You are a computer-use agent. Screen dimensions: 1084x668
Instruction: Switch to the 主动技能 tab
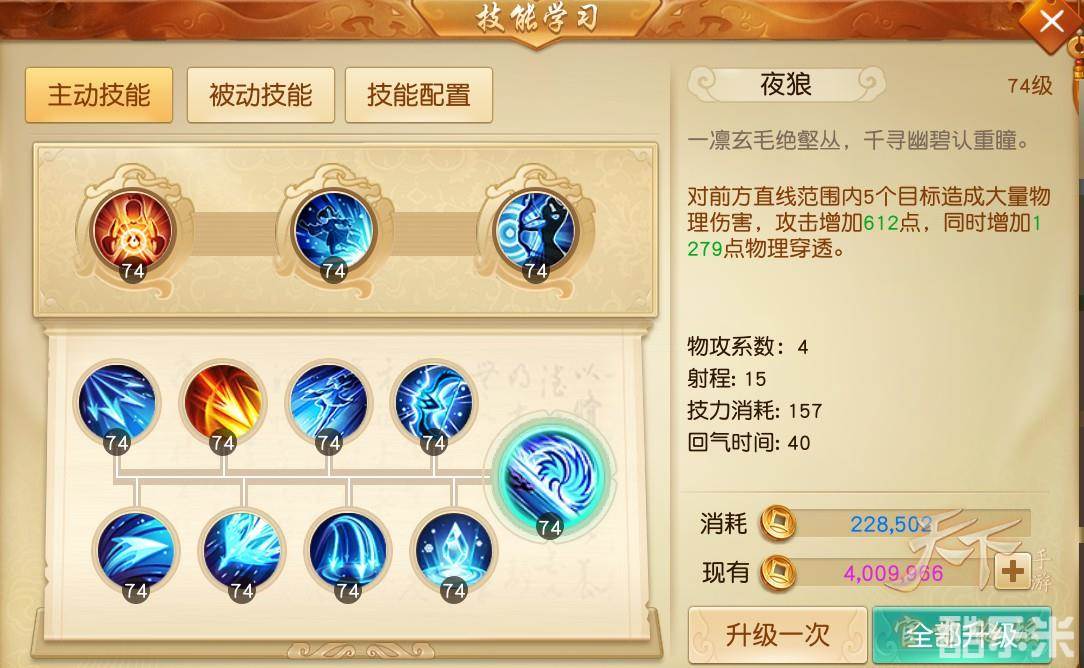point(99,95)
